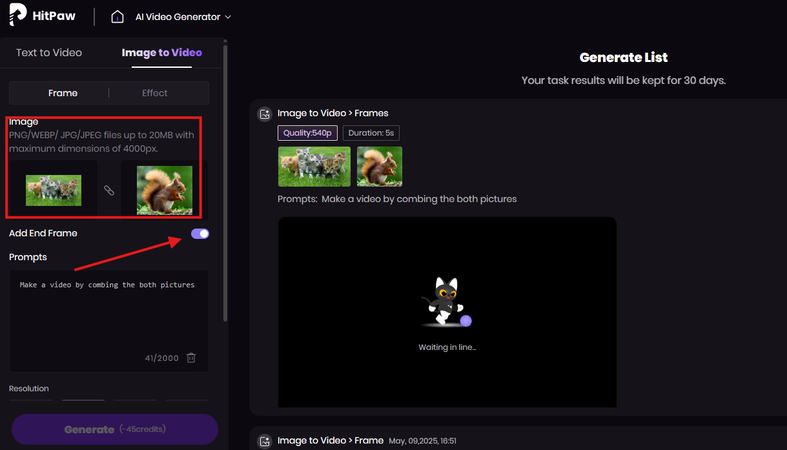Viewport: 787px width, 450px height.
Task: Choose the Effect mode option
Action: tap(155, 93)
